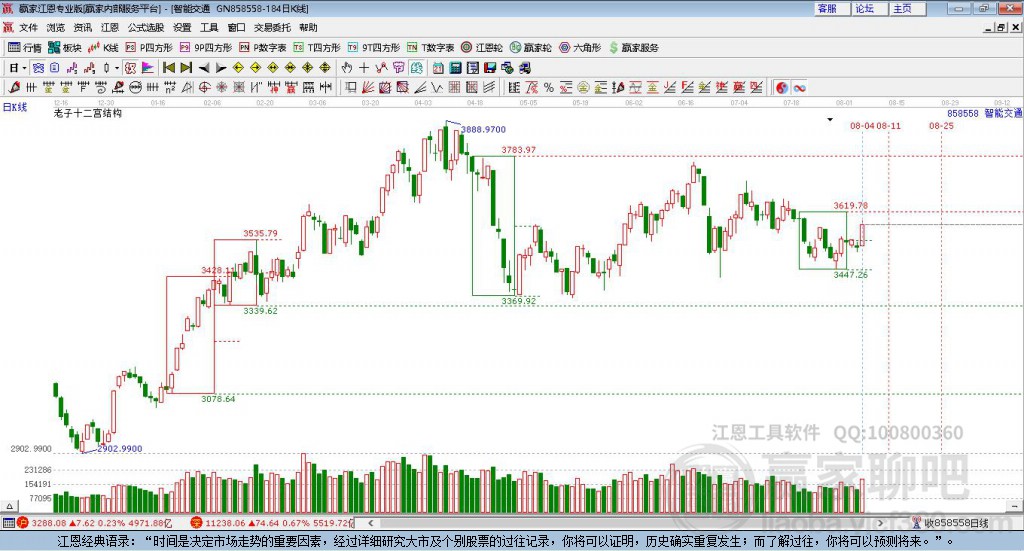Move chart right with the black right arrow
This screenshot has height=551, width=1024.
pyautogui.click(x=221, y=67)
